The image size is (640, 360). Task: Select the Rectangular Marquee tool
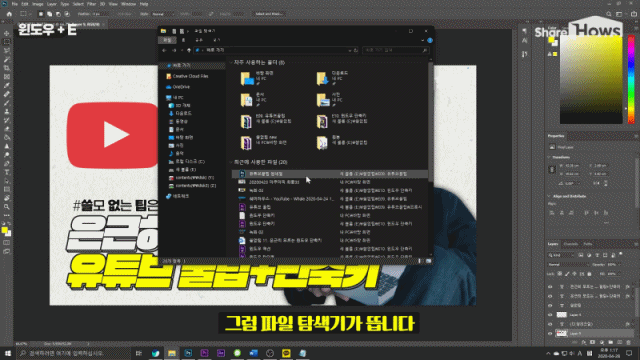(7, 42)
